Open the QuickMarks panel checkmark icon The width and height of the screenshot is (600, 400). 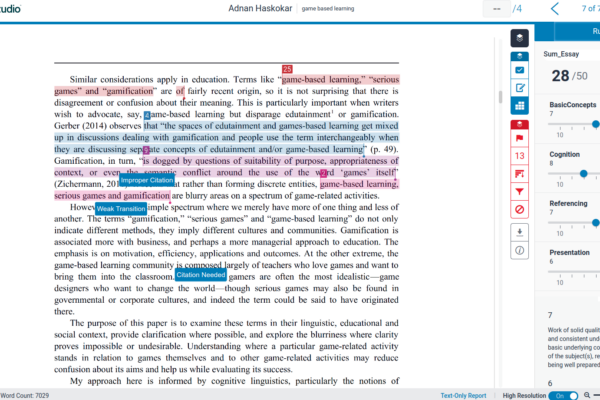519,70
